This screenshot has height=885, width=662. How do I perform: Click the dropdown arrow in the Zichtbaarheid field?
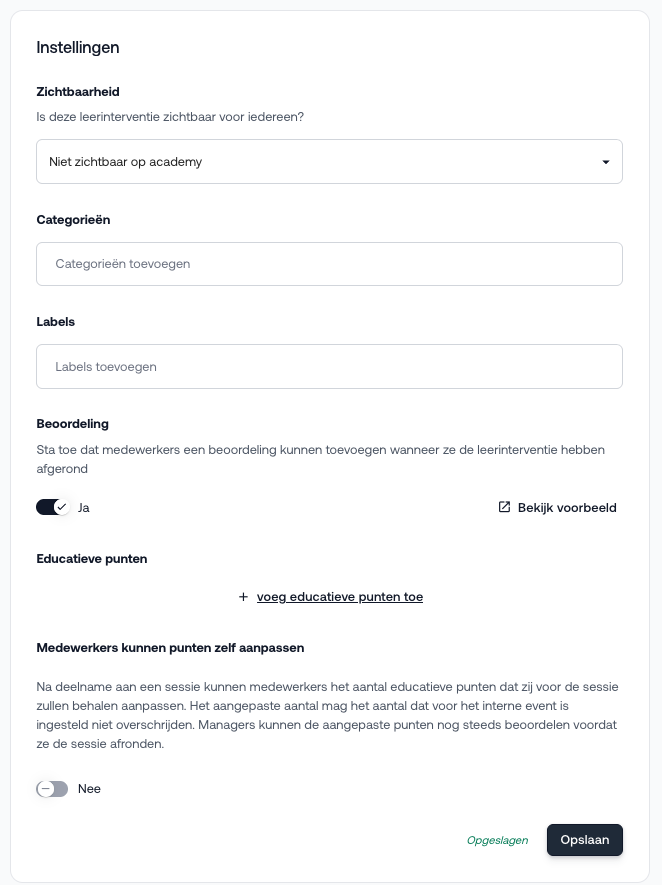coord(605,162)
